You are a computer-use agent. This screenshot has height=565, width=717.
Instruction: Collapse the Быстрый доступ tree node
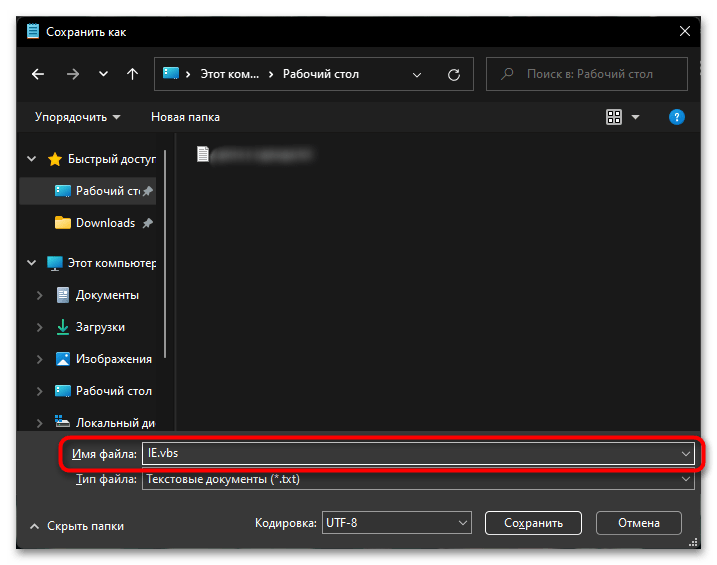click(x=32, y=159)
